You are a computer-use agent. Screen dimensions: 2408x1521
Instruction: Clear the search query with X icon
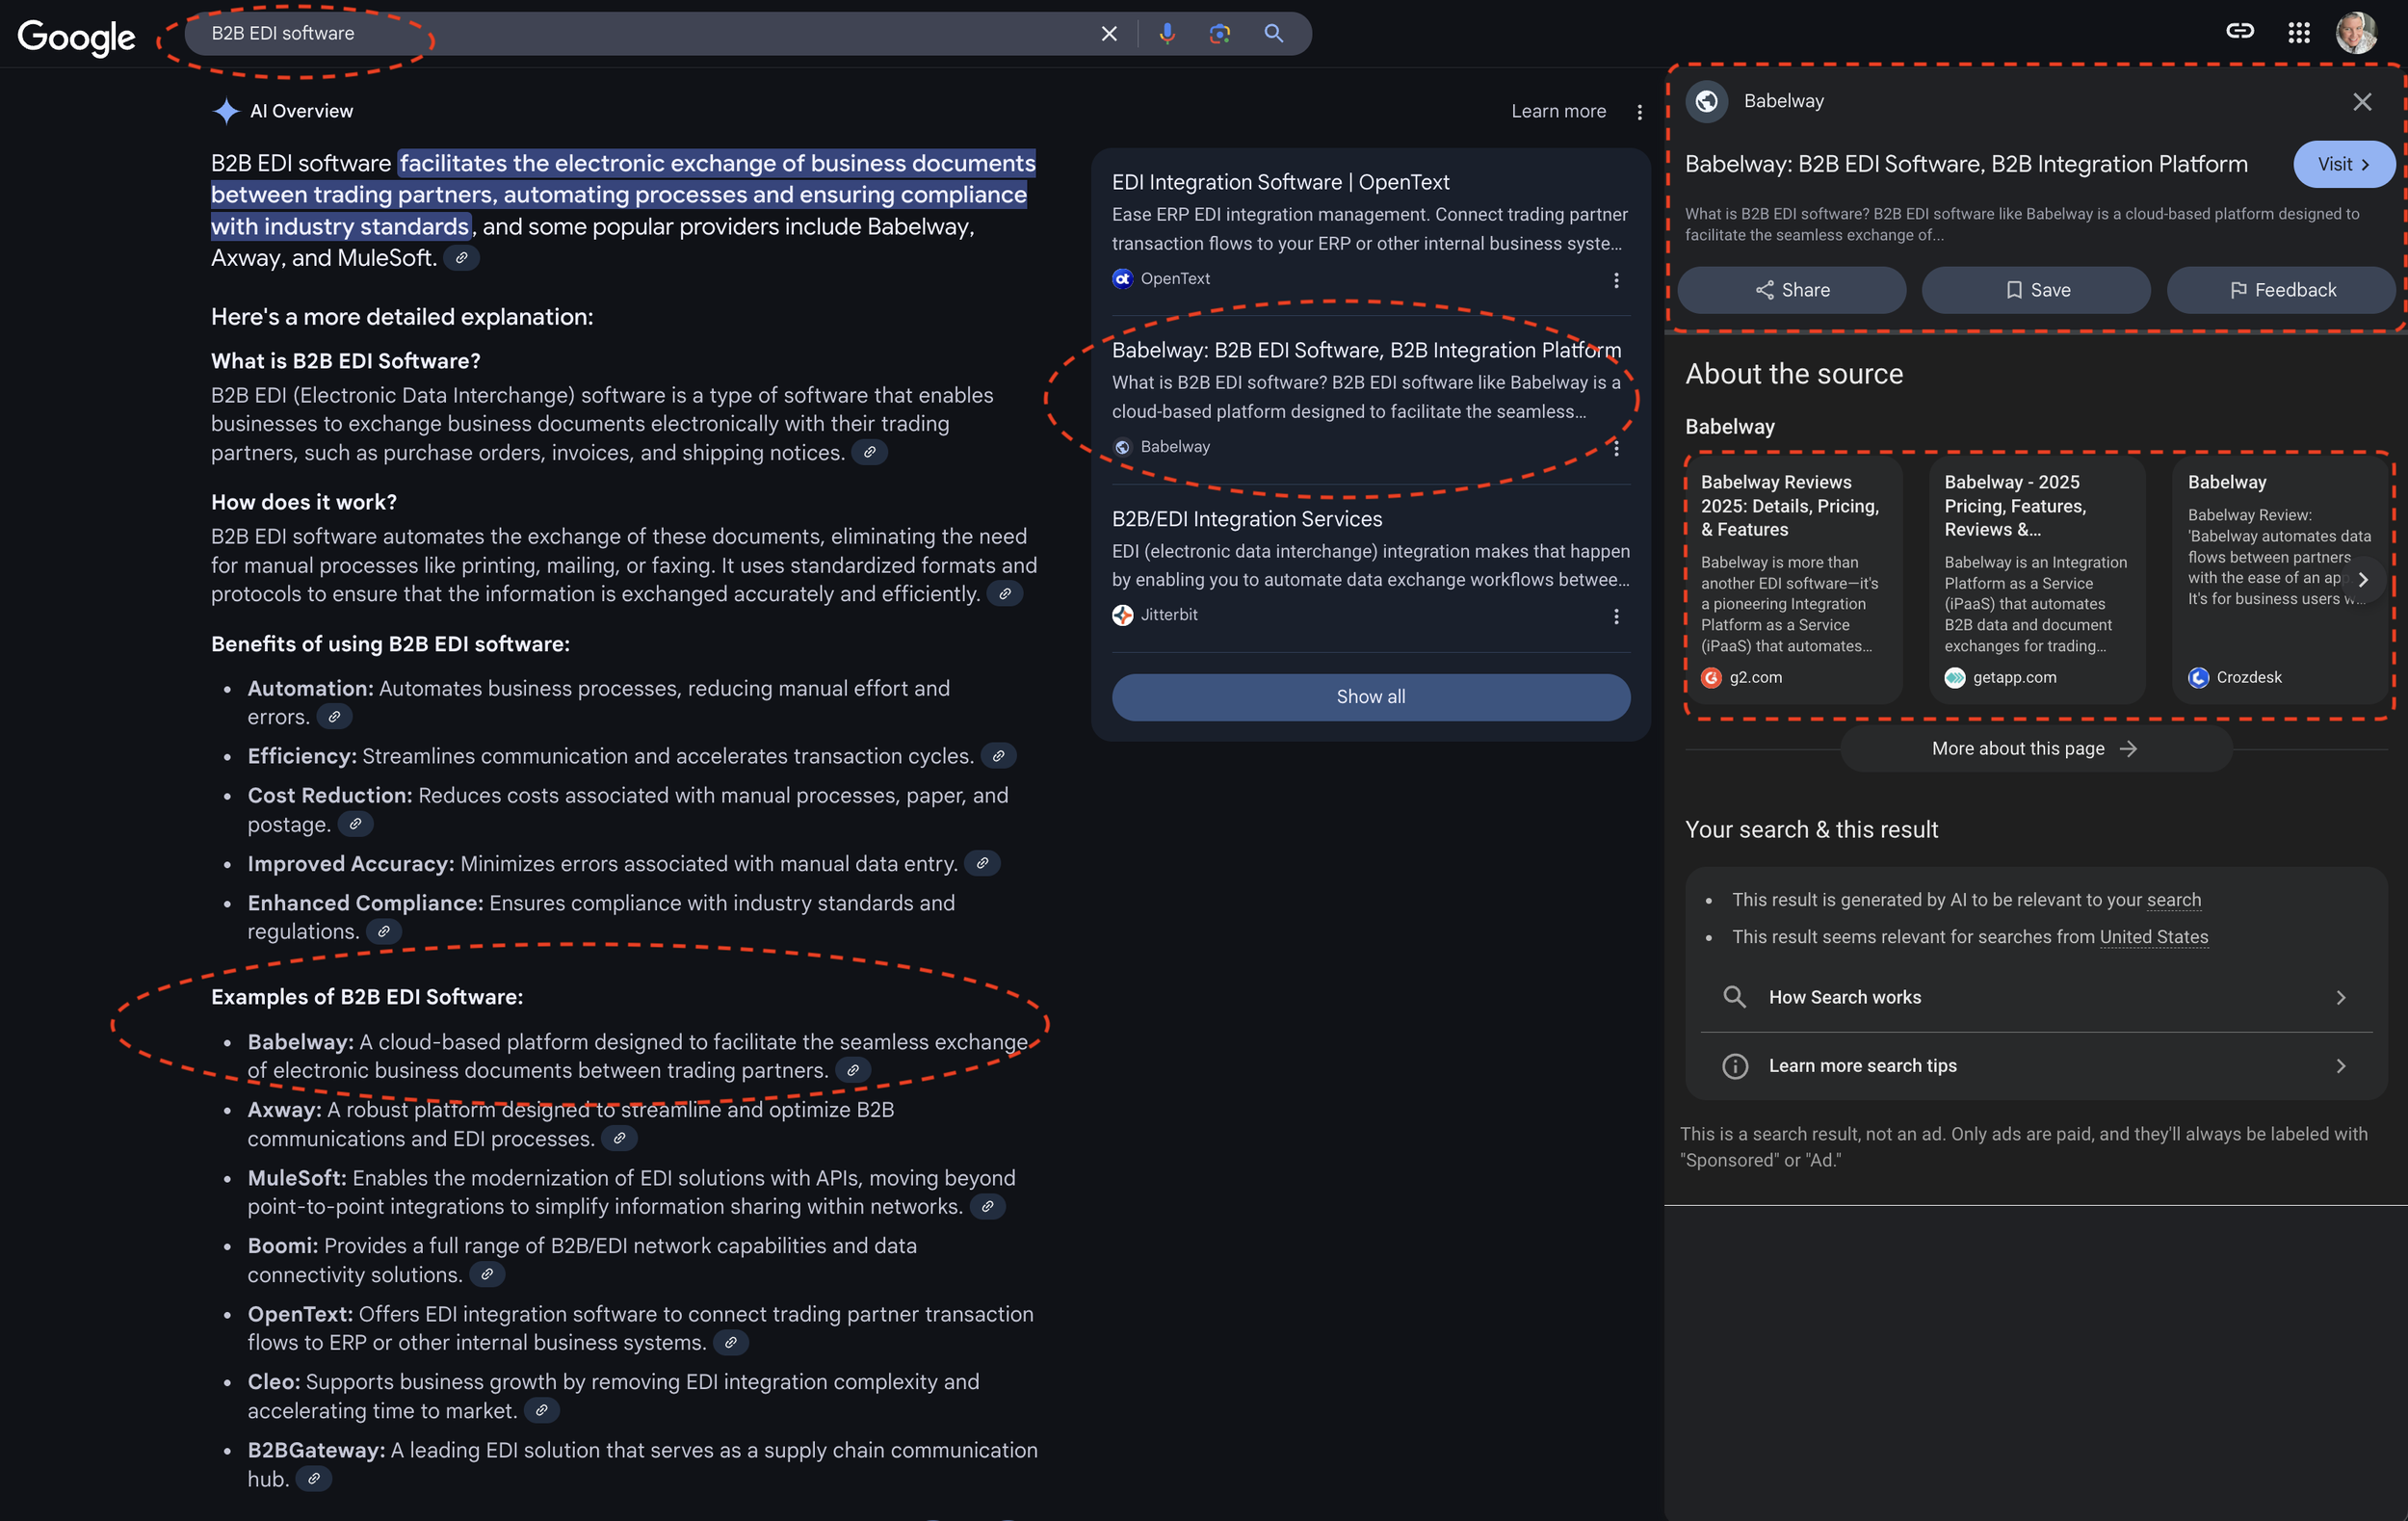click(1109, 33)
